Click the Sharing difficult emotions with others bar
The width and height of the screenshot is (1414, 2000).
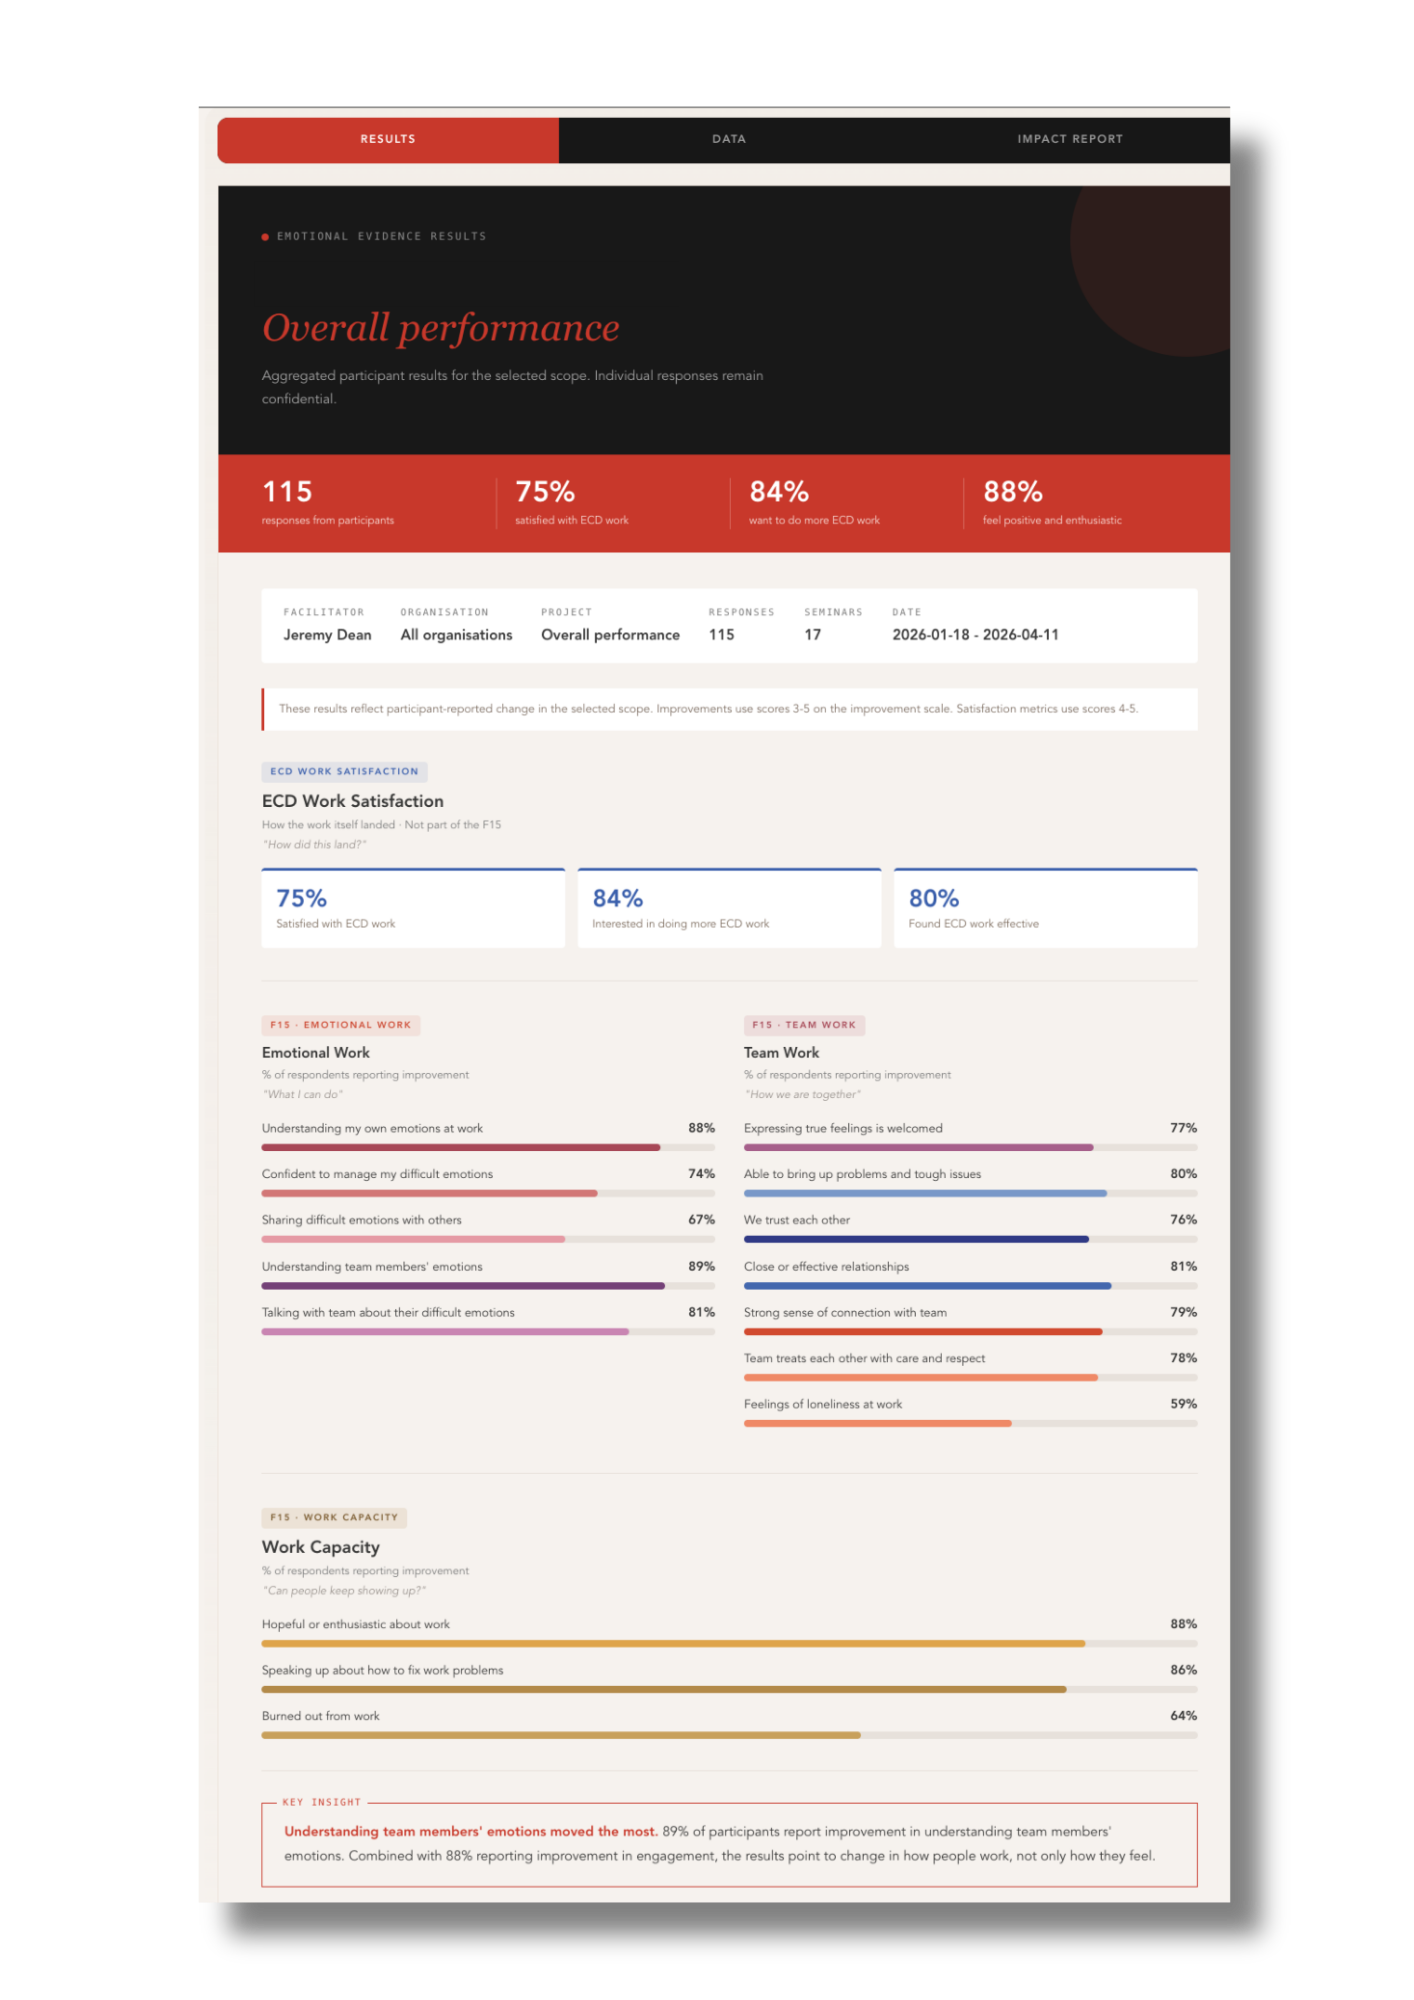[488, 1239]
